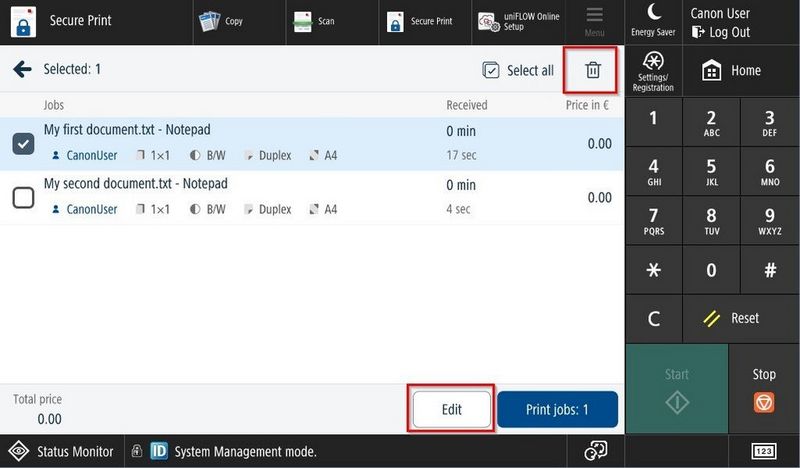Switch to the Scan function
Viewport: 800px width, 468px height.
pos(314,21)
